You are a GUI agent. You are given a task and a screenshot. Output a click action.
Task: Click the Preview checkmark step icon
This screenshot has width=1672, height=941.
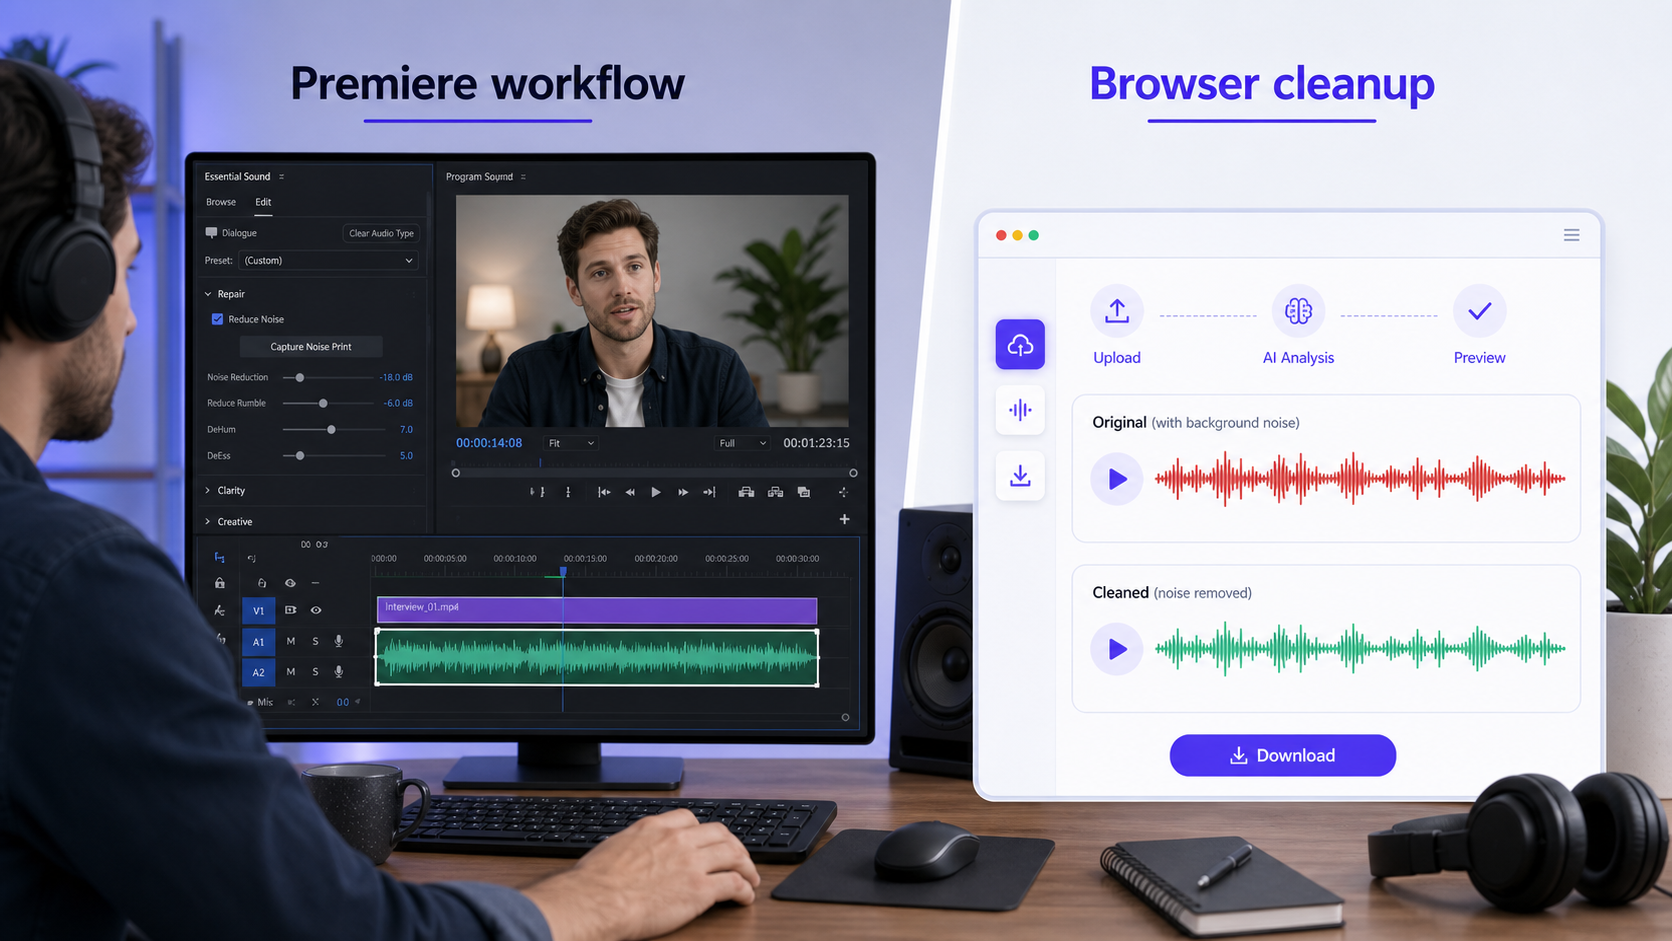point(1479,311)
